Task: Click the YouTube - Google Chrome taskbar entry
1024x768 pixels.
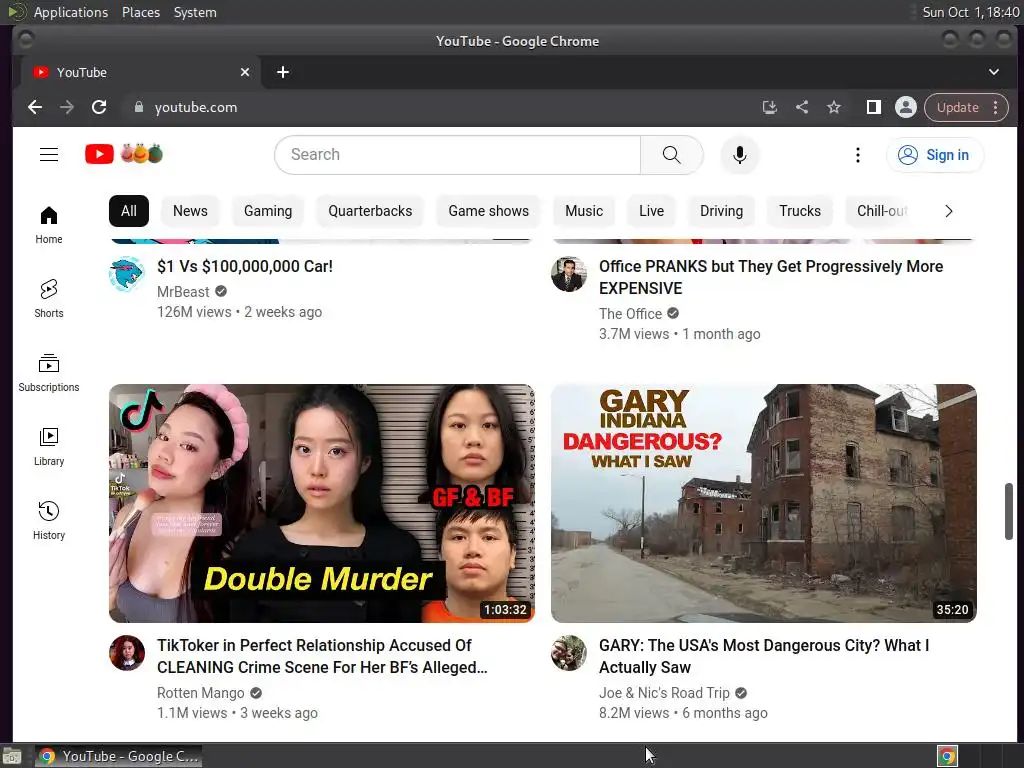Action: point(118,756)
